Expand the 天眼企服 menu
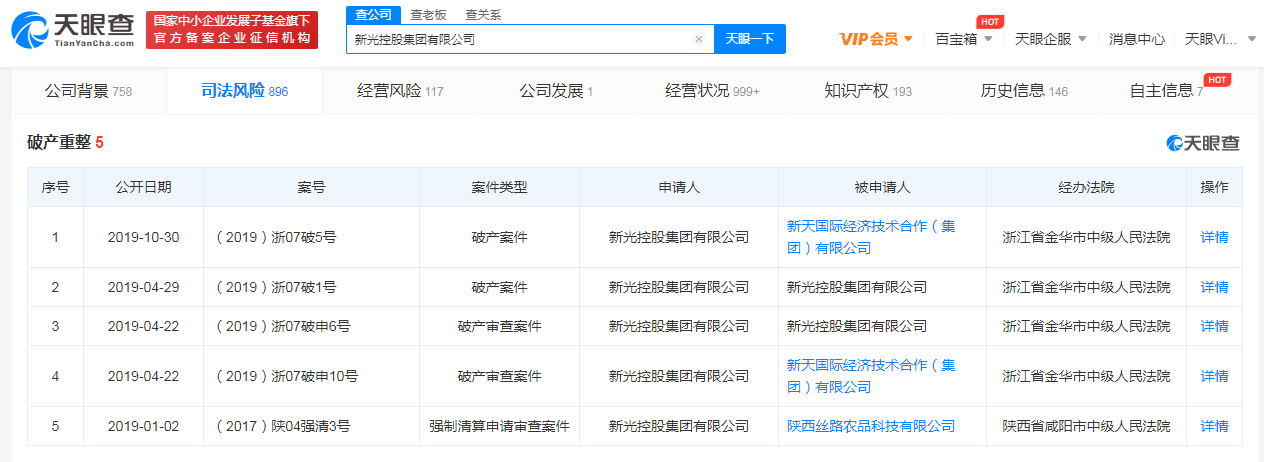The width and height of the screenshot is (1264, 462). 1051,39
